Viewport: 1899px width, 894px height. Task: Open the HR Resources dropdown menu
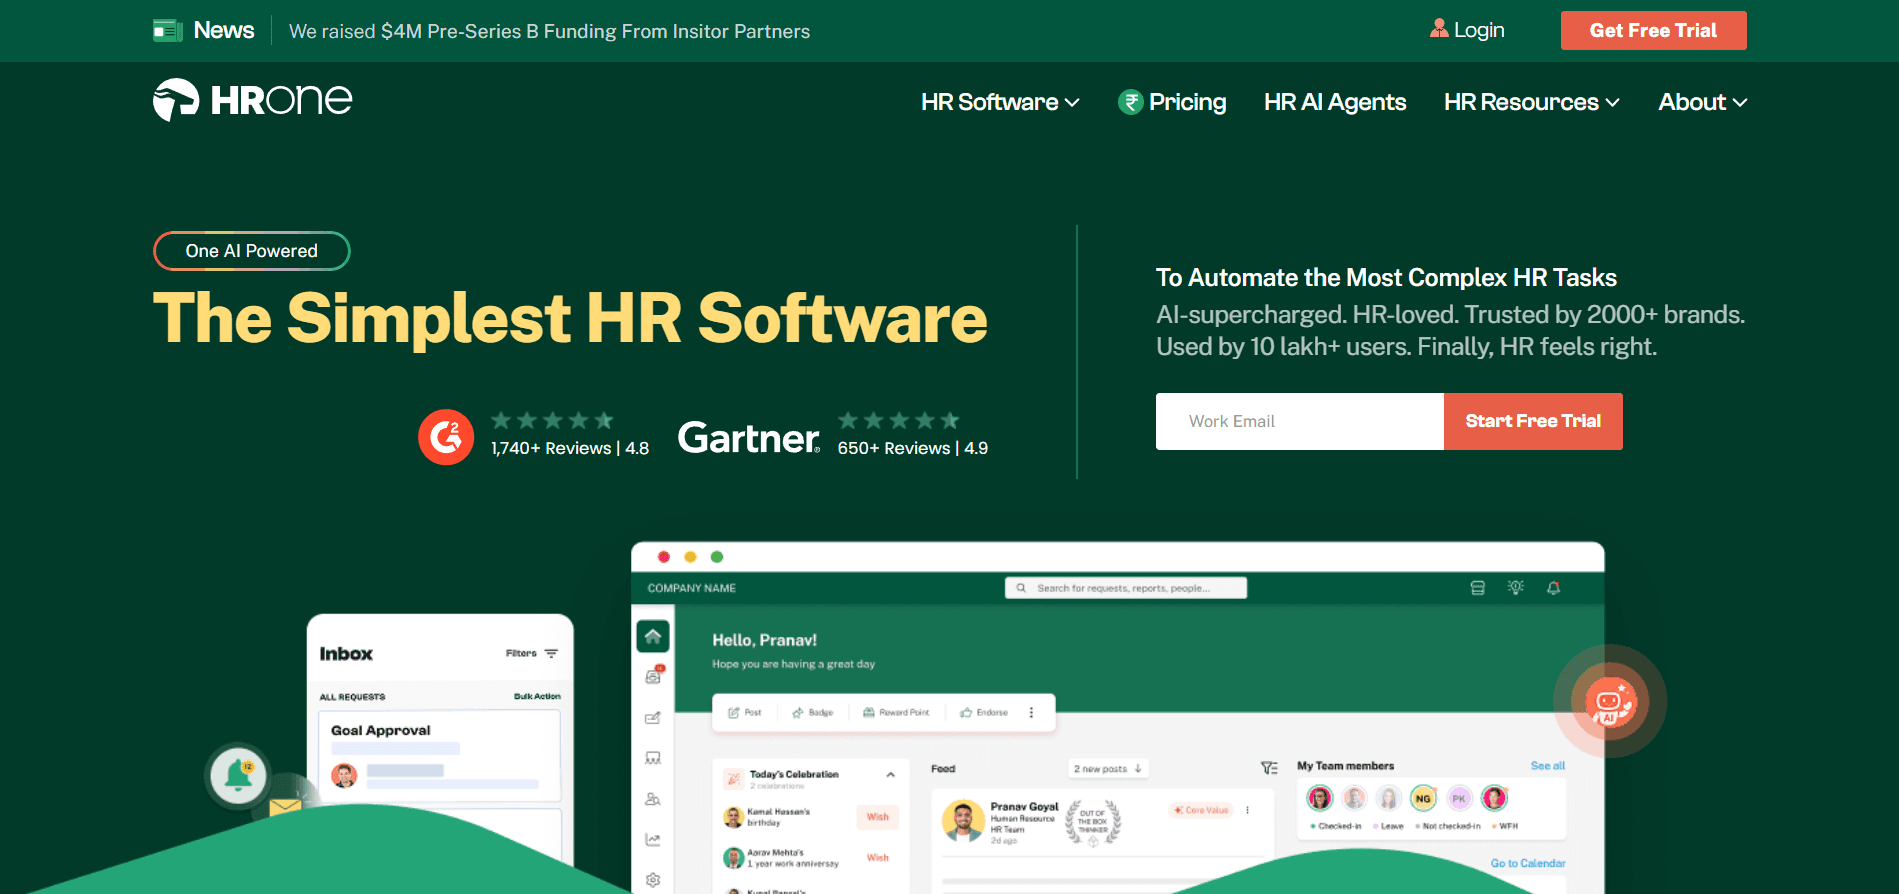point(1531,102)
